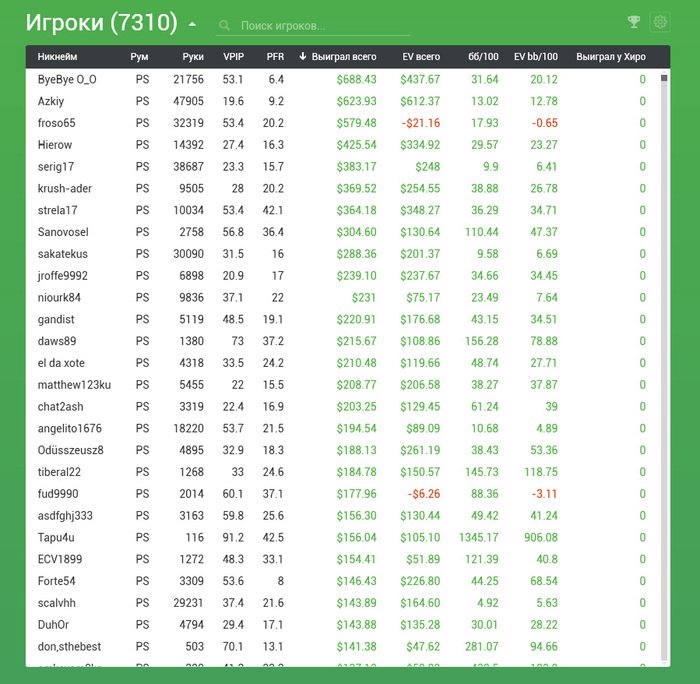Sort by the EV bb/100 column header
The height and width of the screenshot is (684, 700).
(535, 57)
